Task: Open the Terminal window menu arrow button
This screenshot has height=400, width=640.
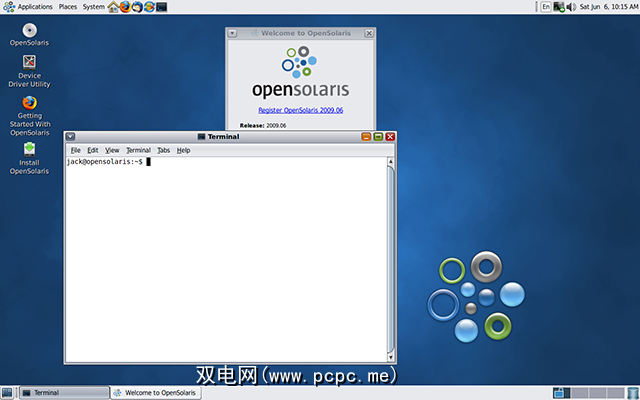Action: 70,137
